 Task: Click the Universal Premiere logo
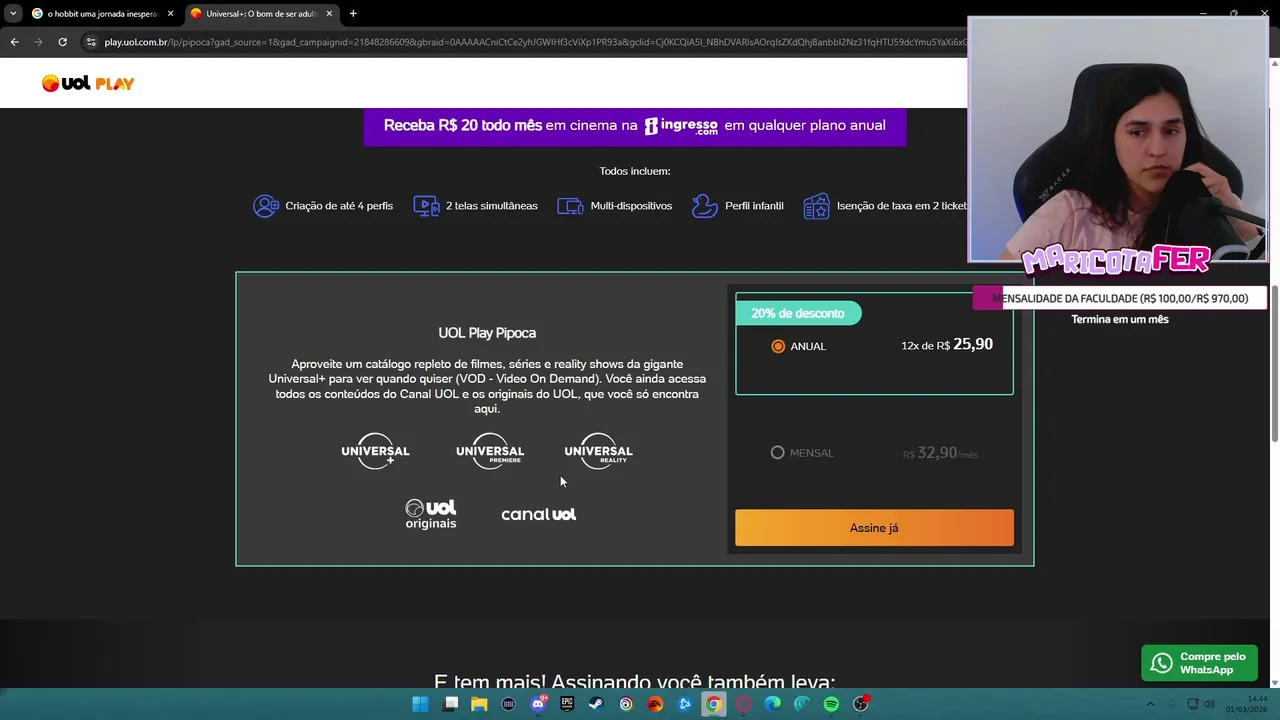tap(490, 451)
